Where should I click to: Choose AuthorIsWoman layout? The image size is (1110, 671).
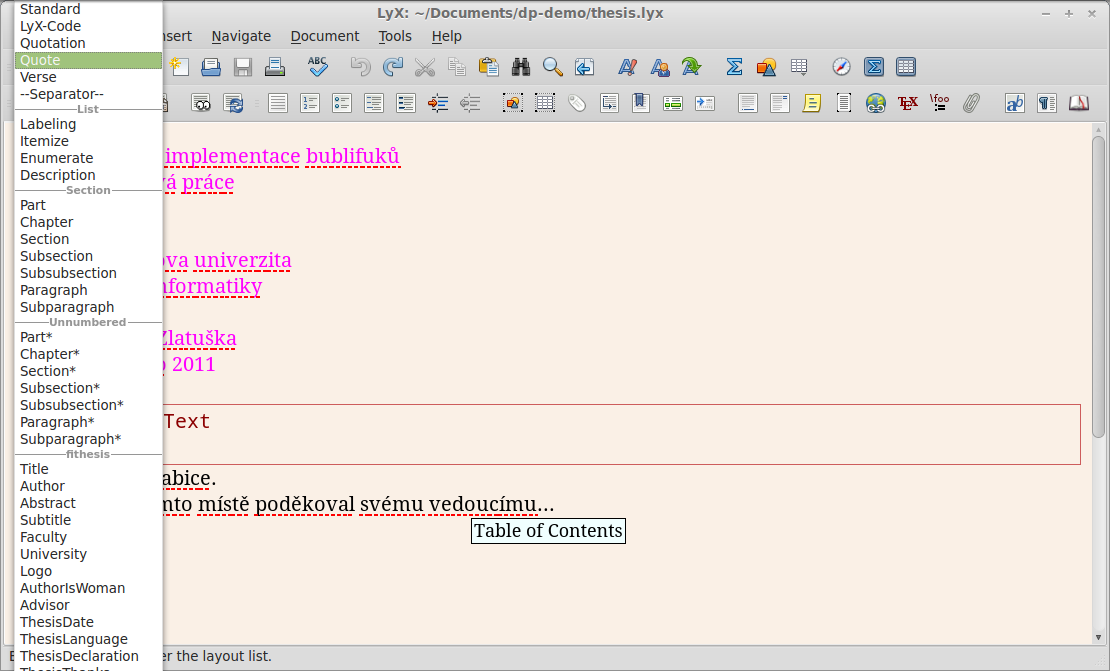pyautogui.click(x=88, y=588)
